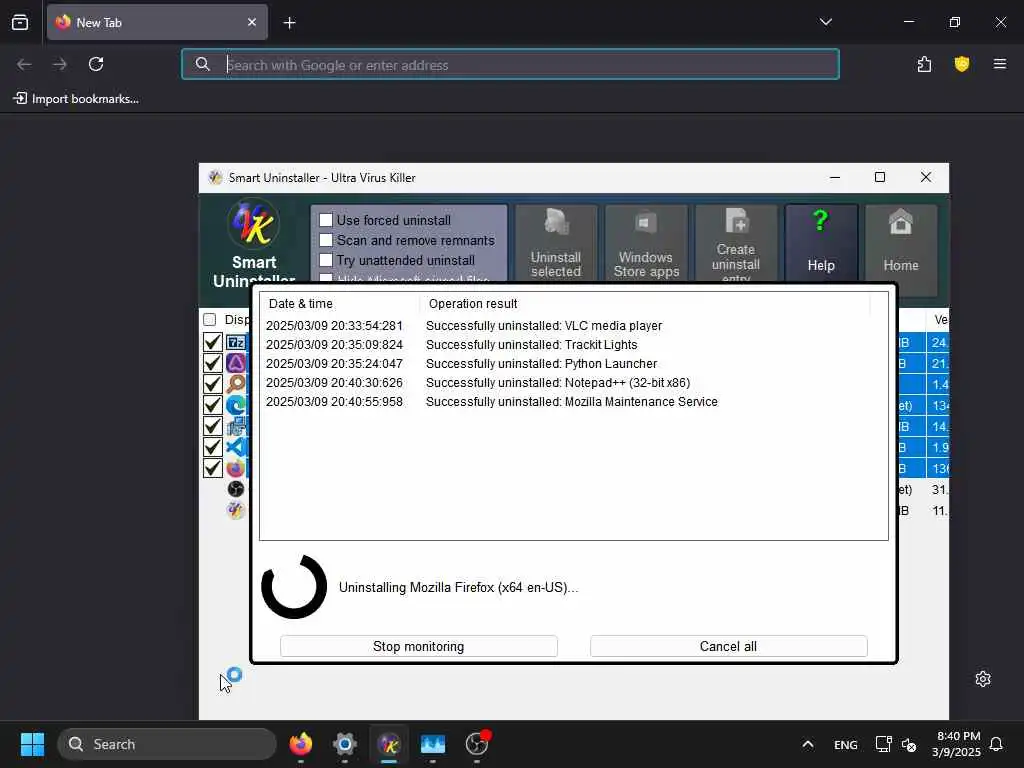Select the OBS Studio icon in list

click(x=236, y=488)
